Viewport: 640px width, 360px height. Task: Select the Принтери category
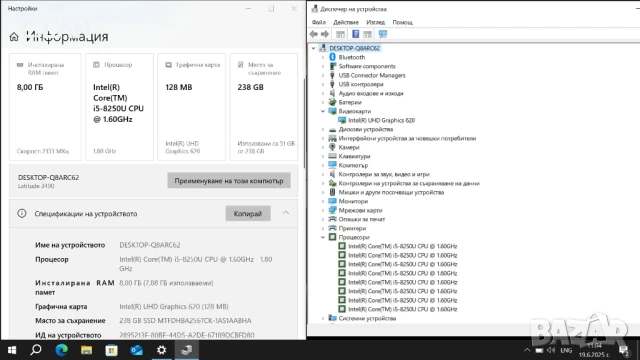click(x=352, y=228)
